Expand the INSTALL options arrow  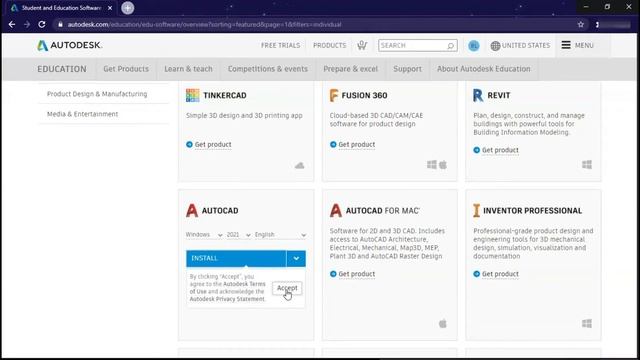coord(296,258)
